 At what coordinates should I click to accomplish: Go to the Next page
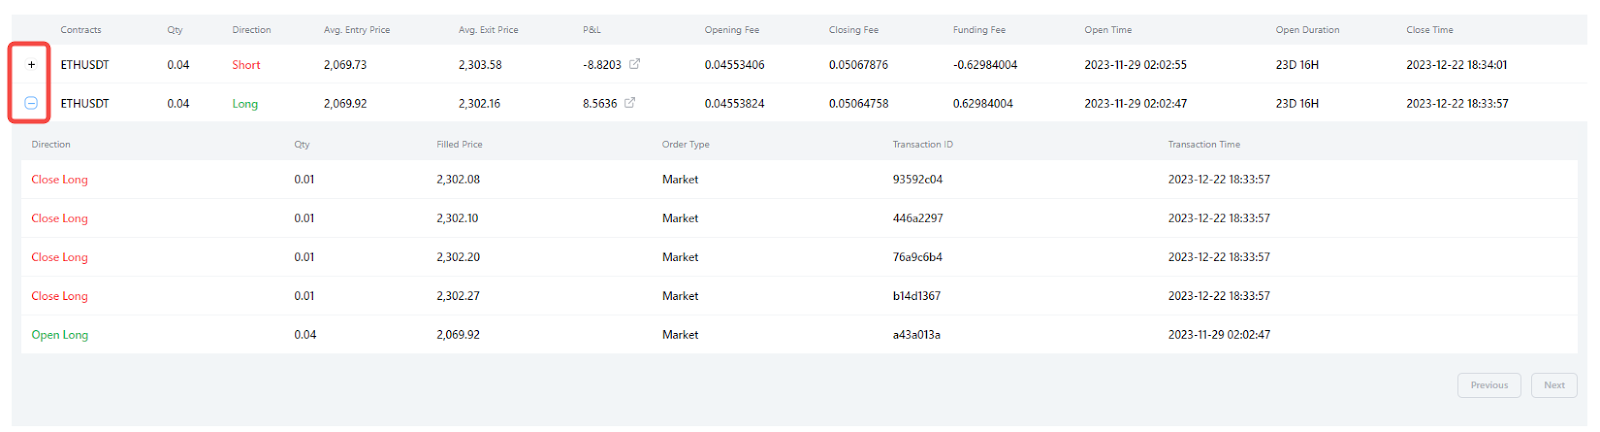click(x=1553, y=385)
